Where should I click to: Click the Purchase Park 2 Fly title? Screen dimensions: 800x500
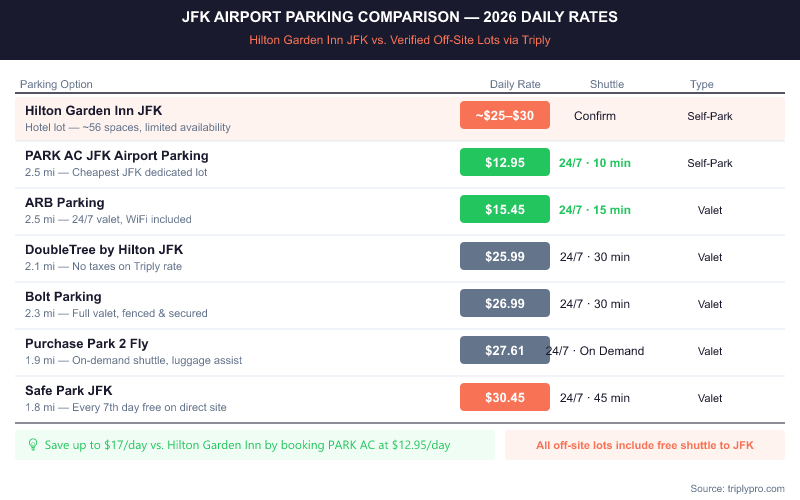click(86, 343)
